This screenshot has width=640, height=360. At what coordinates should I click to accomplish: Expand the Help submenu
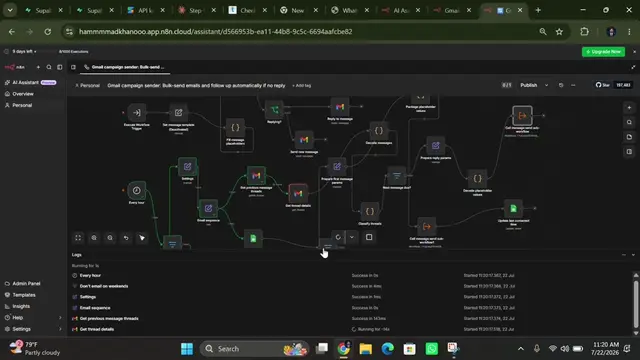pyautogui.click(x=33, y=318)
